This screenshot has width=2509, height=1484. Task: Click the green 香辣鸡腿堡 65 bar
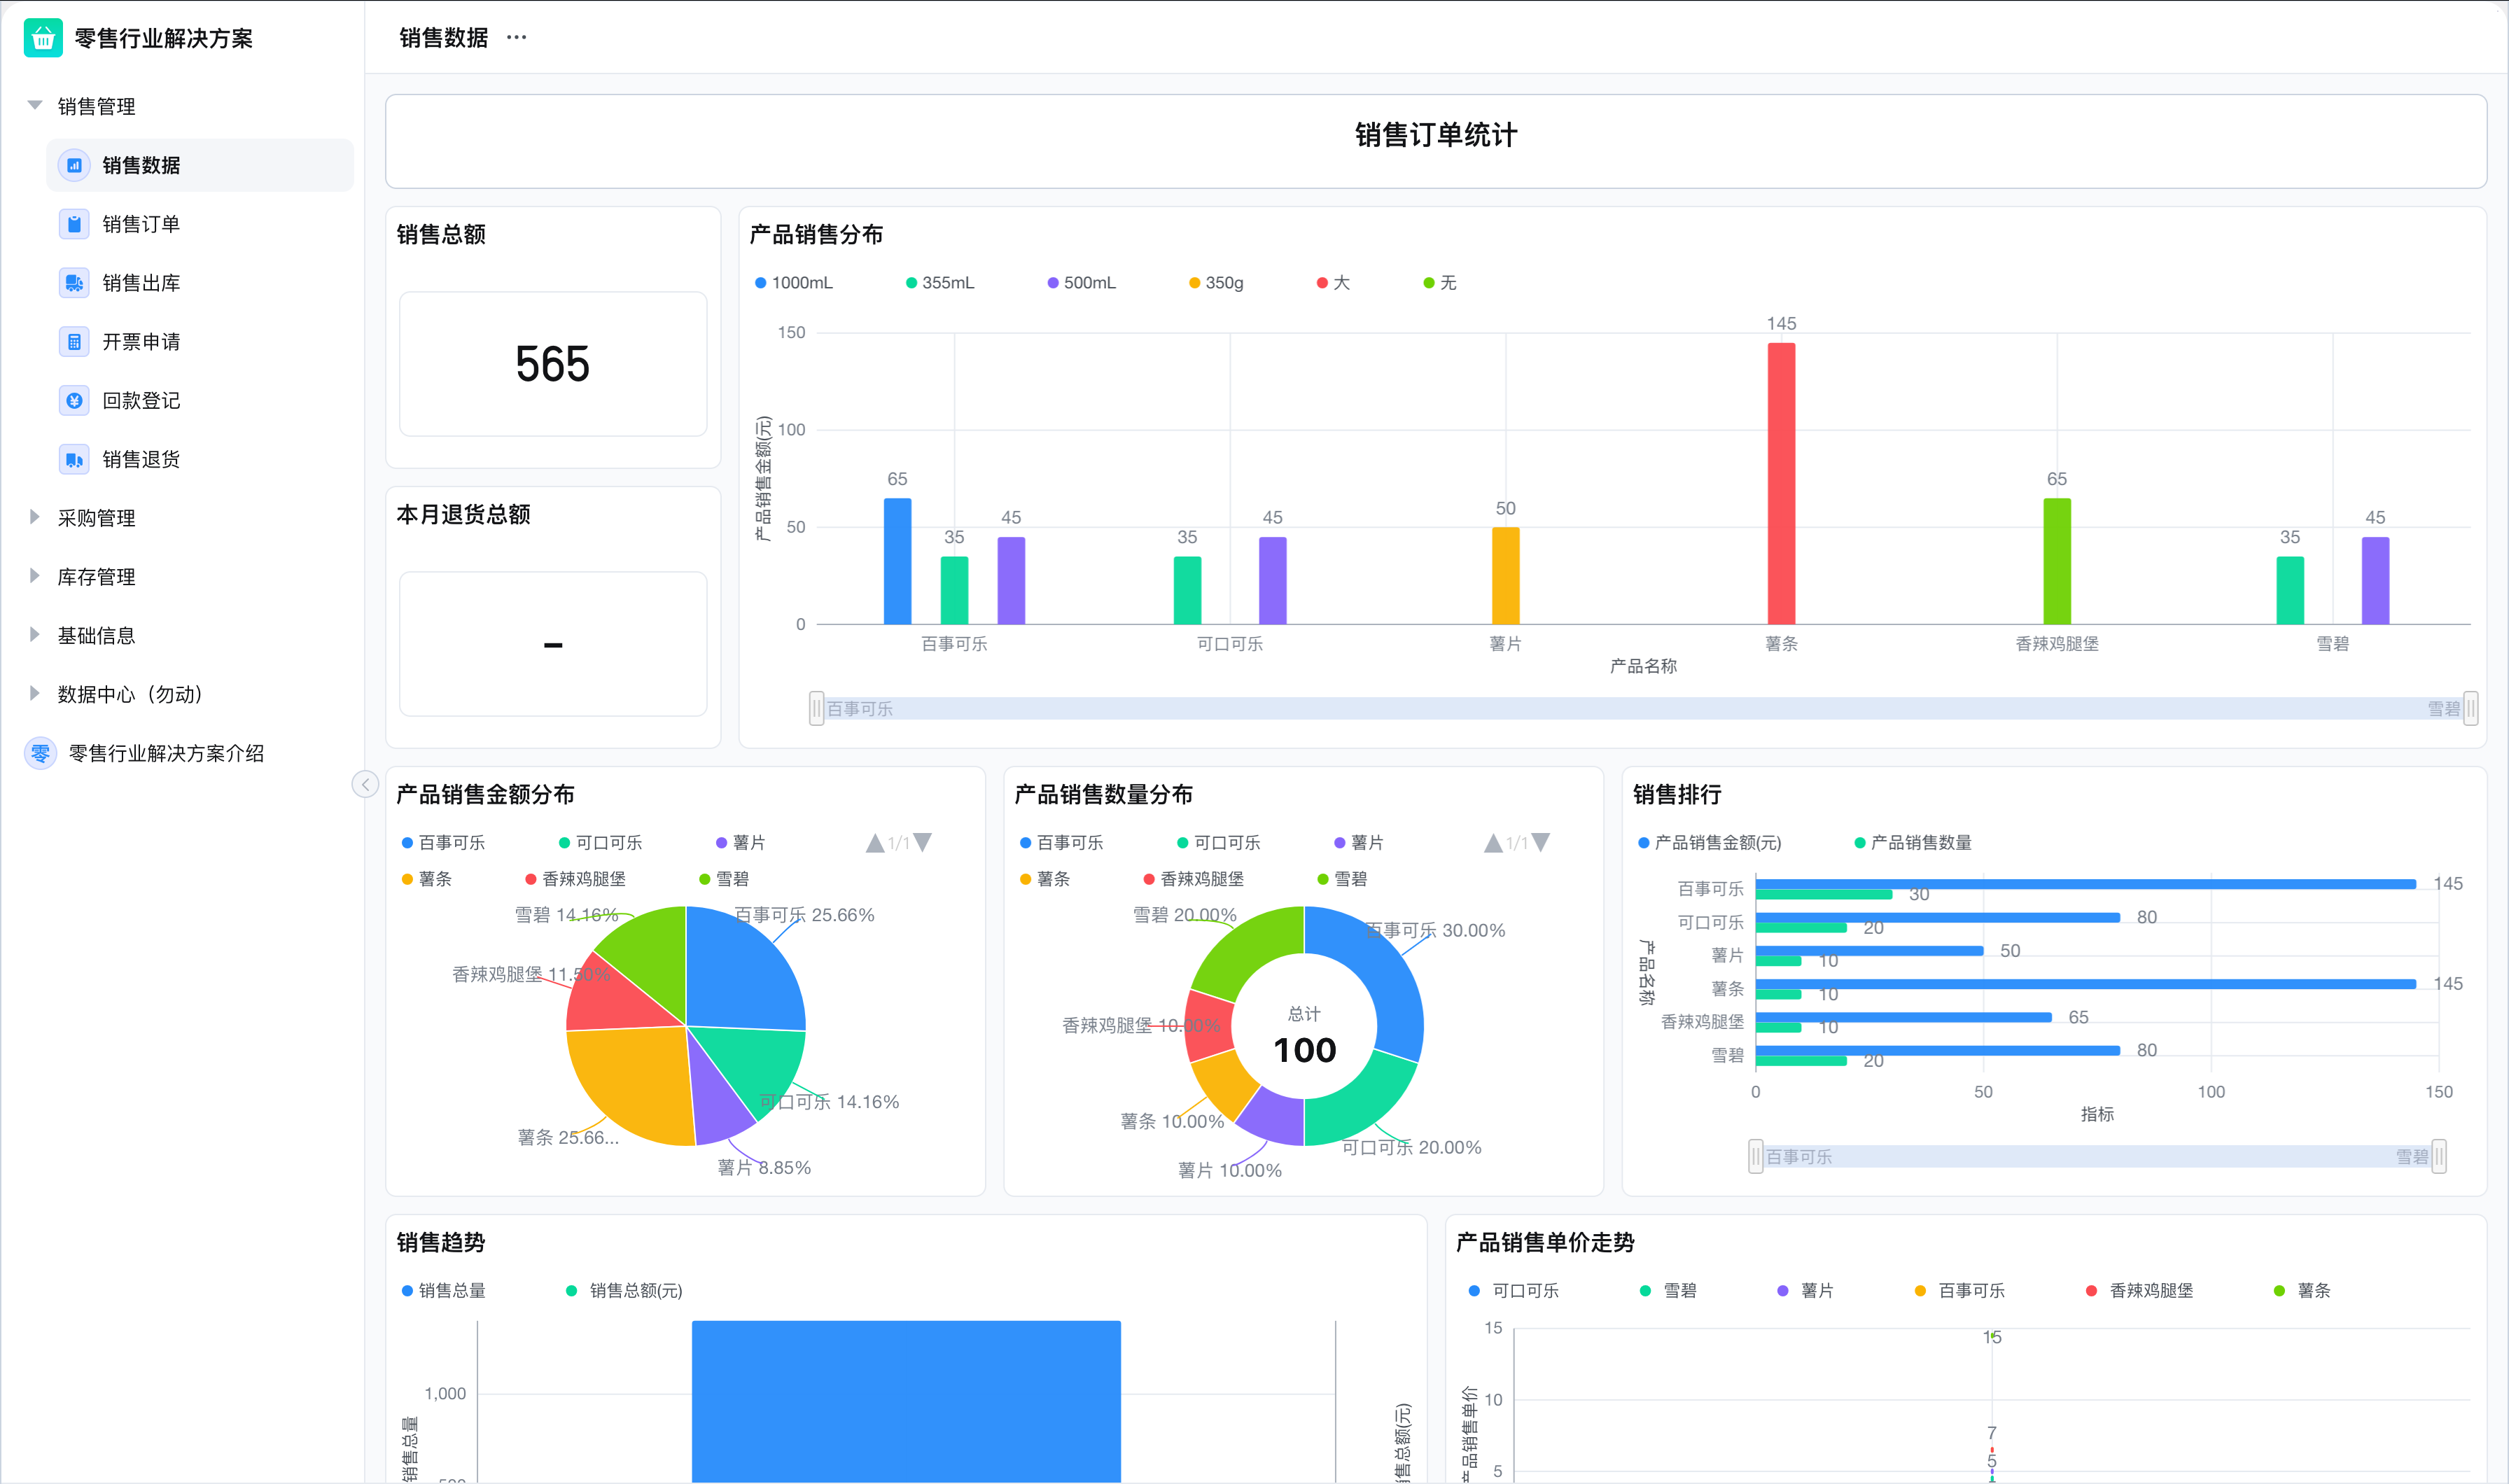tap(2057, 562)
